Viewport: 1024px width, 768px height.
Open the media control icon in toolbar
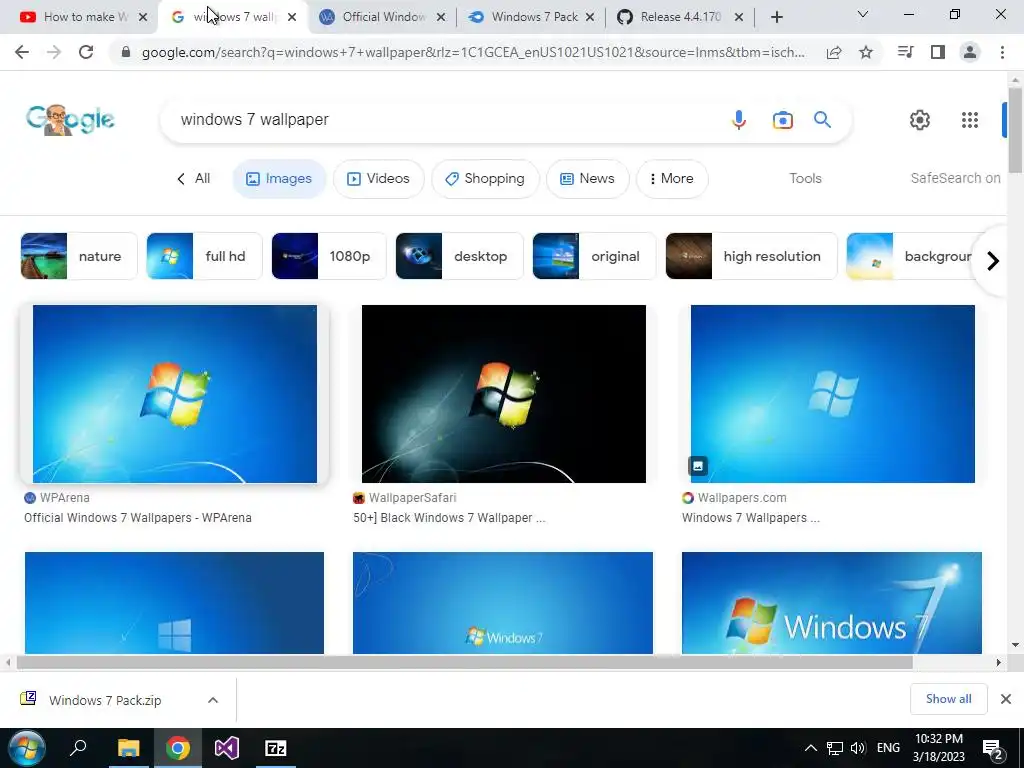[905, 52]
